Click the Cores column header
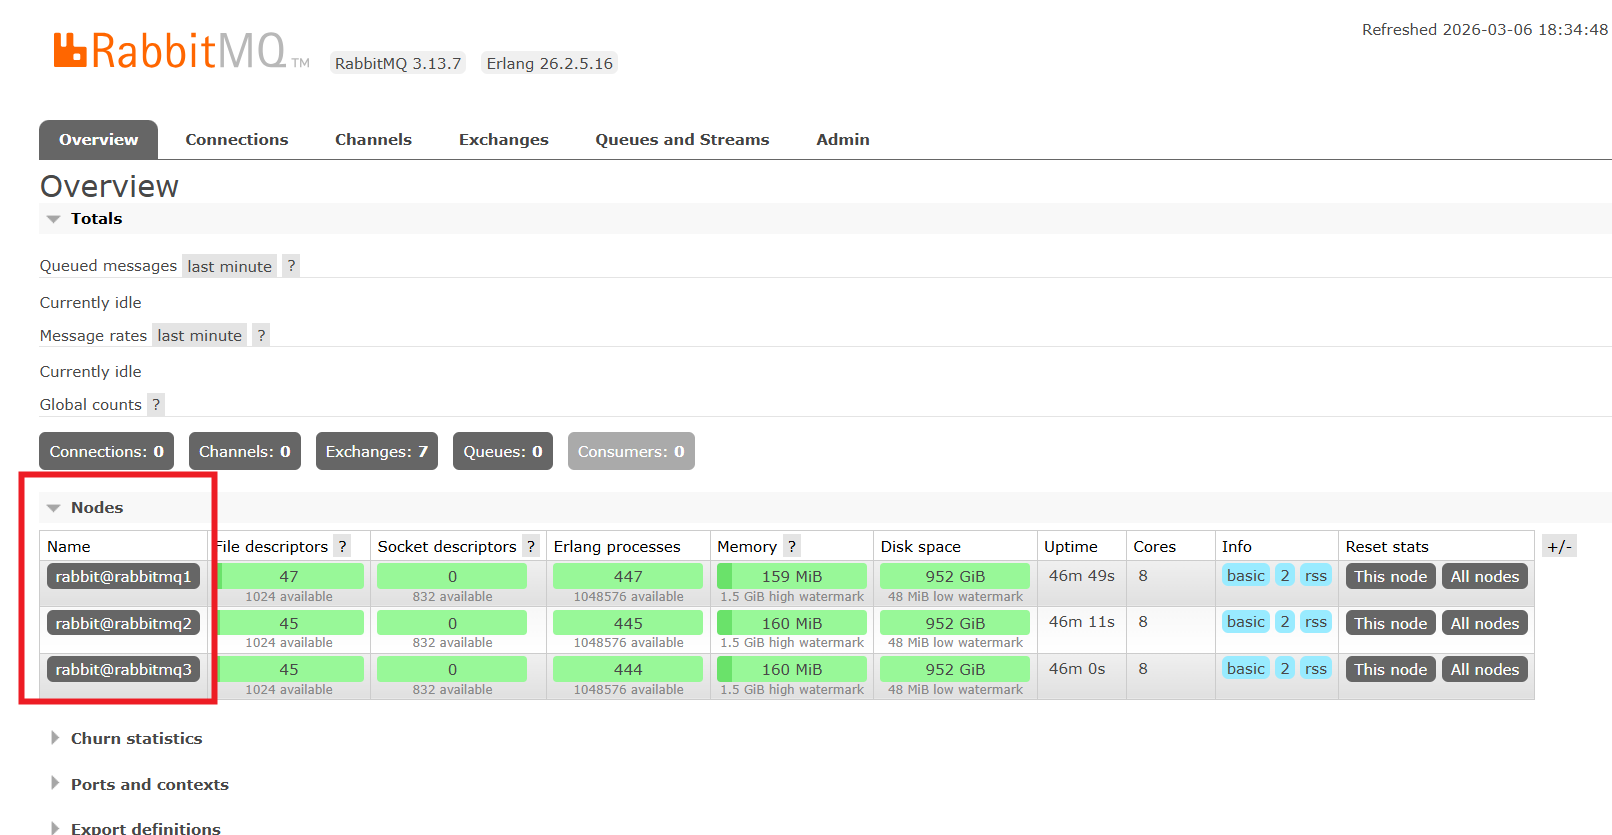 [x=1155, y=546]
